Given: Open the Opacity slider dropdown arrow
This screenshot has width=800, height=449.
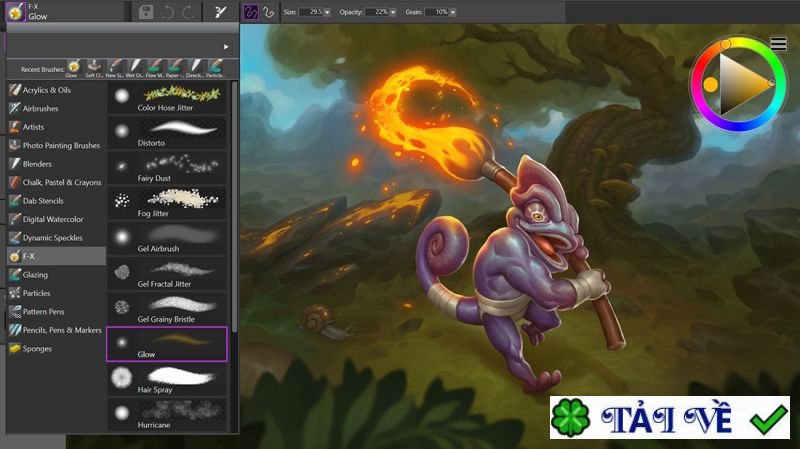Looking at the screenshot, I should 393,12.
